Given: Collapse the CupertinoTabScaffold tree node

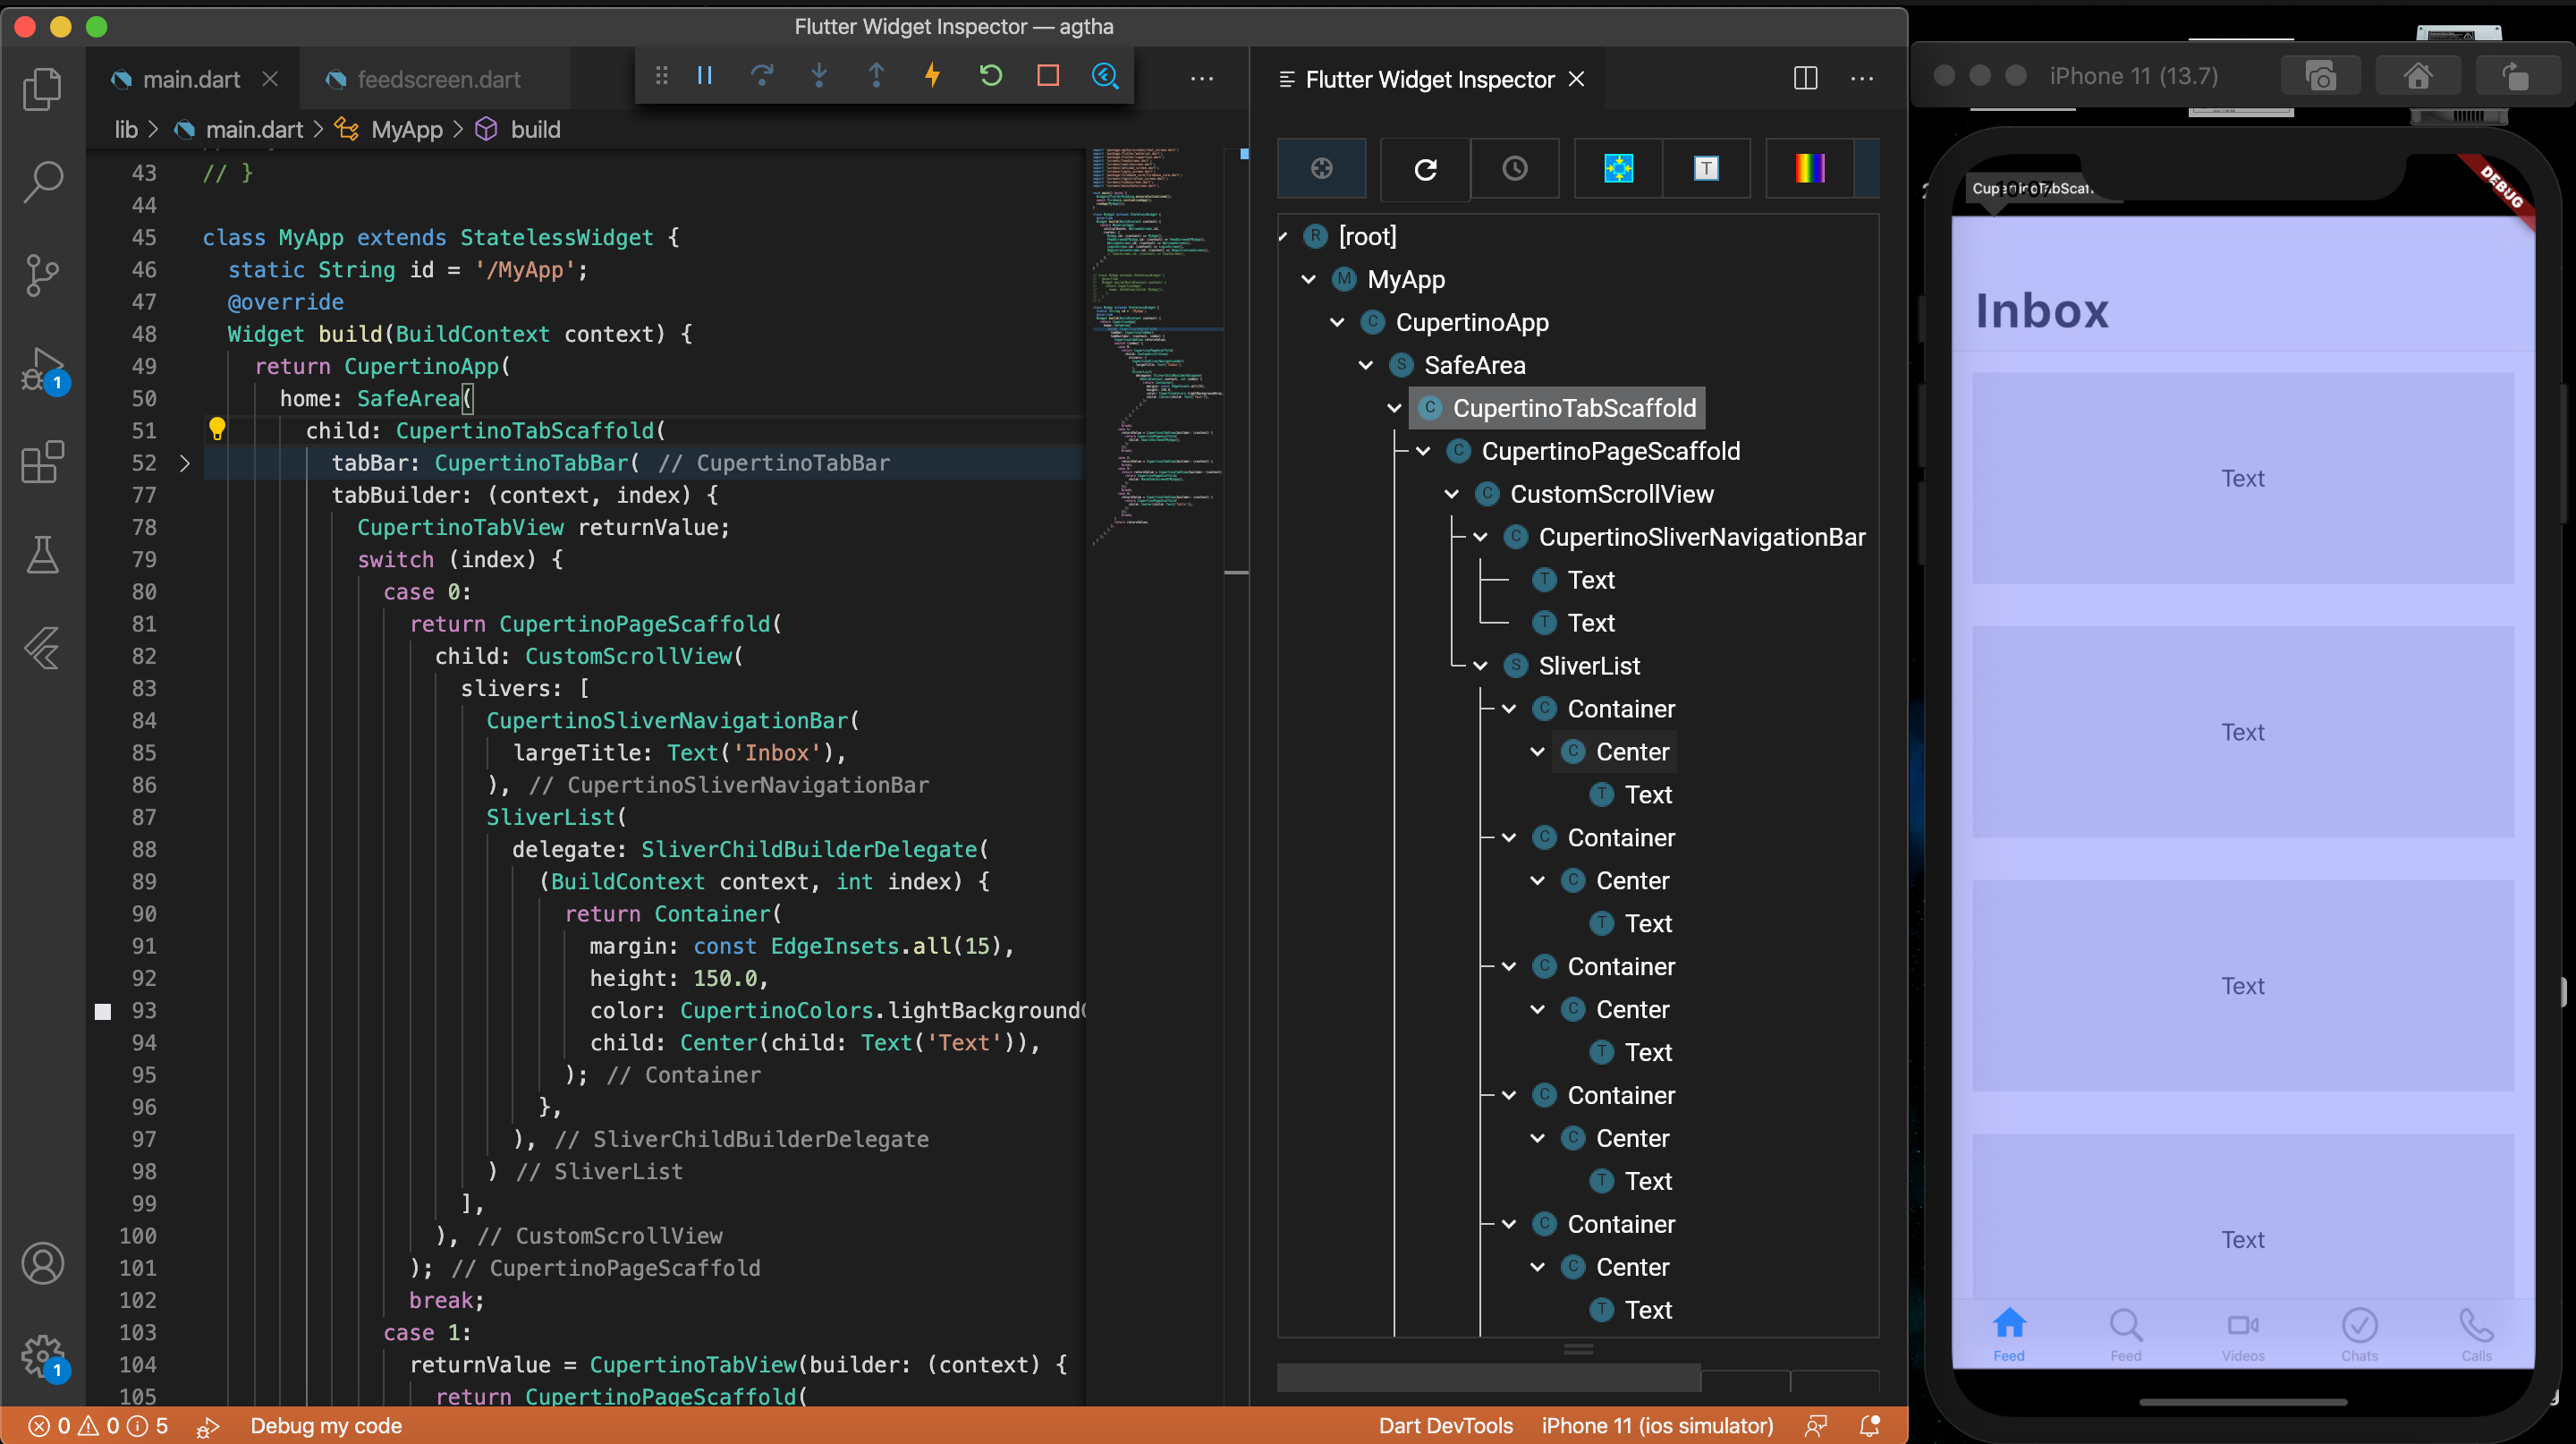Looking at the screenshot, I should 1395,407.
